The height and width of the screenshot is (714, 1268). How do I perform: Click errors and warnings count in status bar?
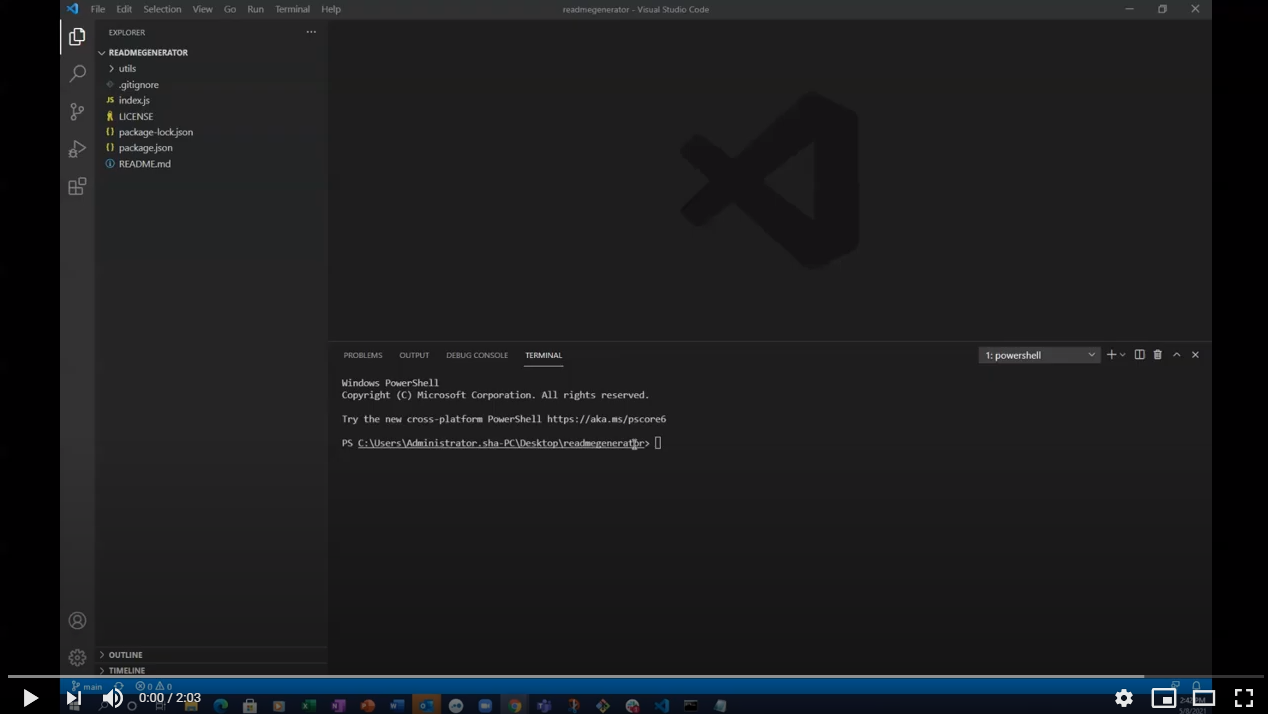[x=154, y=687]
